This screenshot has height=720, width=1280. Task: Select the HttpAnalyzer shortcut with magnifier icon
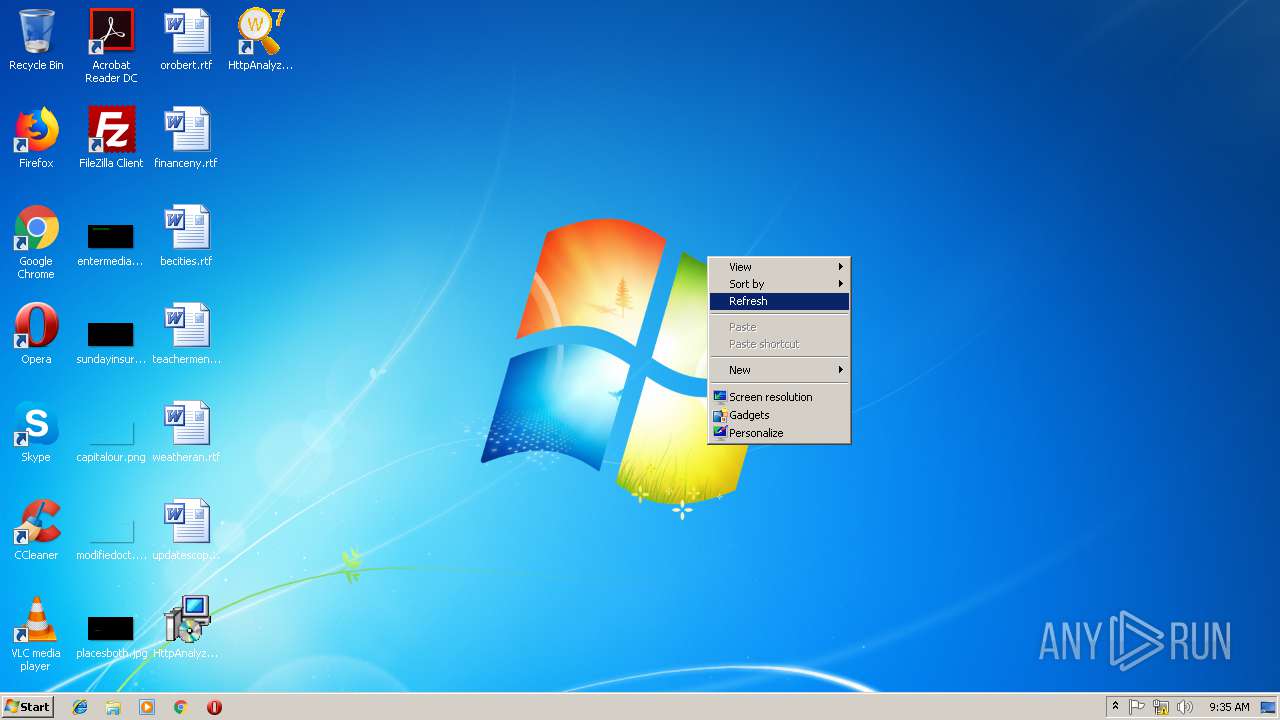[x=260, y=40]
